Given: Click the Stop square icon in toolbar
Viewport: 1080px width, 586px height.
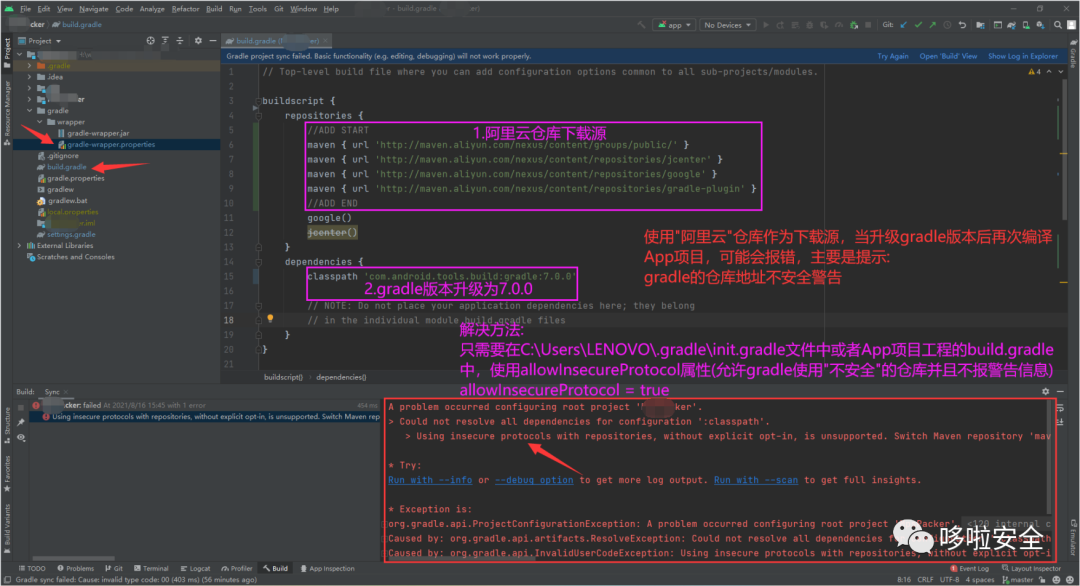Looking at the screenshot, I should (868, 25).
